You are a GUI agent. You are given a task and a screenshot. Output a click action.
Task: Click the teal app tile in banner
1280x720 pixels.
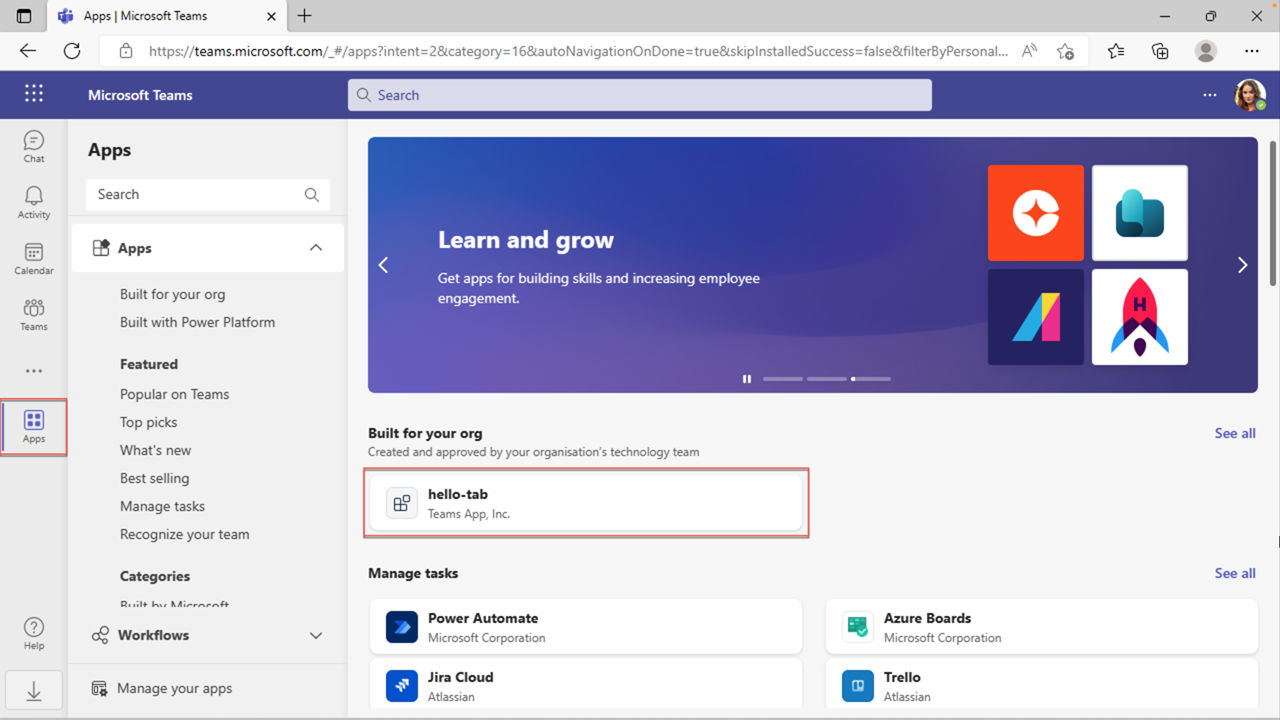point(1140,213)
